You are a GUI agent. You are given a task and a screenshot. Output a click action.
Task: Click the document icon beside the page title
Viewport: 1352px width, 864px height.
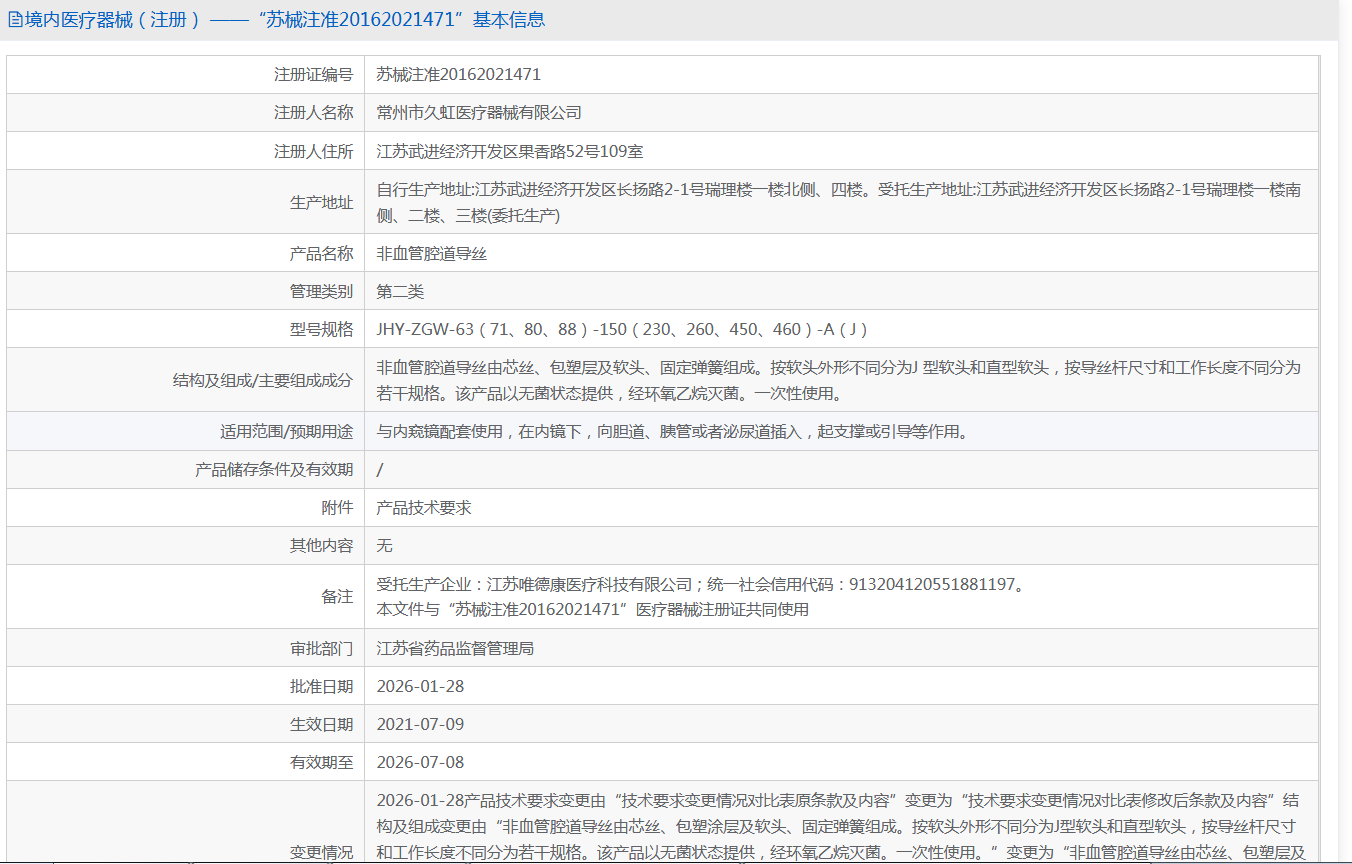(15, 20)
